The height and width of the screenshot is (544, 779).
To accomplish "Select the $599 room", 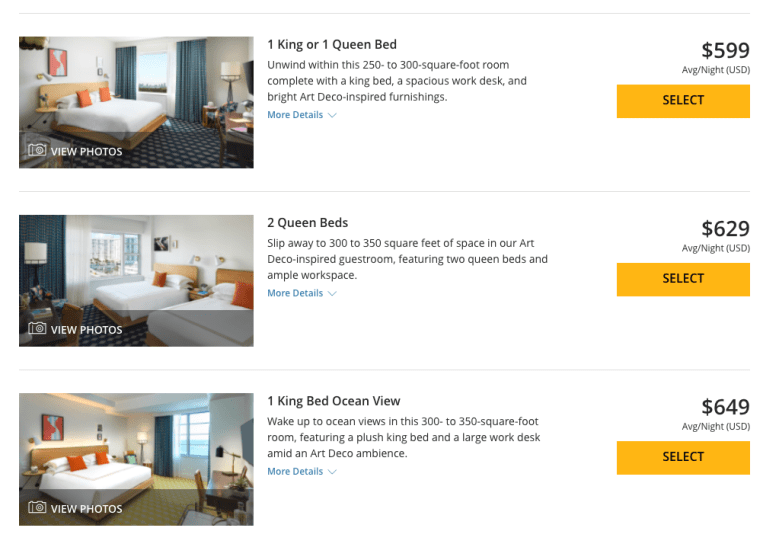I will coord(683,101).
